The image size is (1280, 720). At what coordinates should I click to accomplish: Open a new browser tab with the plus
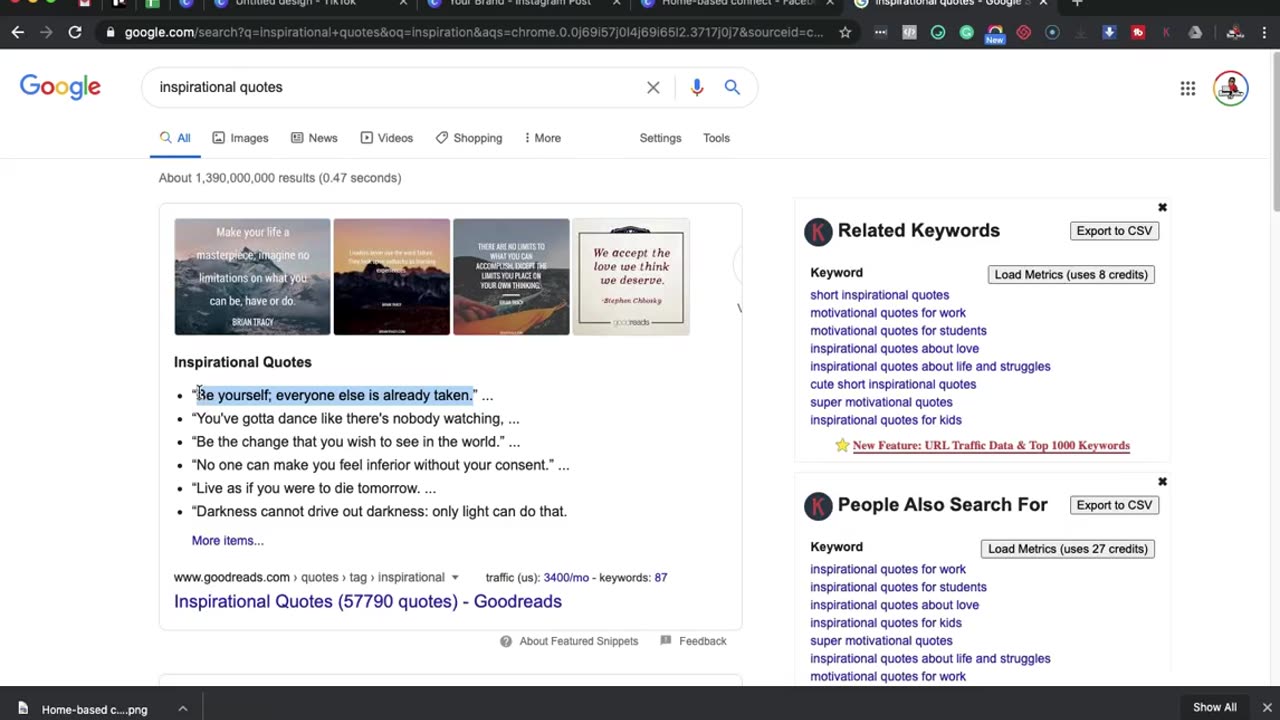point(1077,4)
